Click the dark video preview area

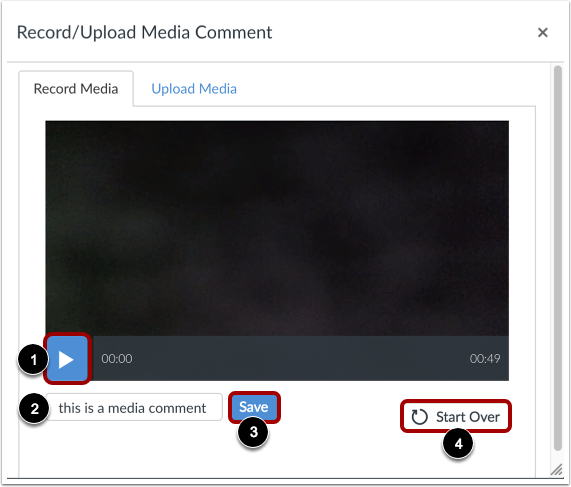point(277,228)
